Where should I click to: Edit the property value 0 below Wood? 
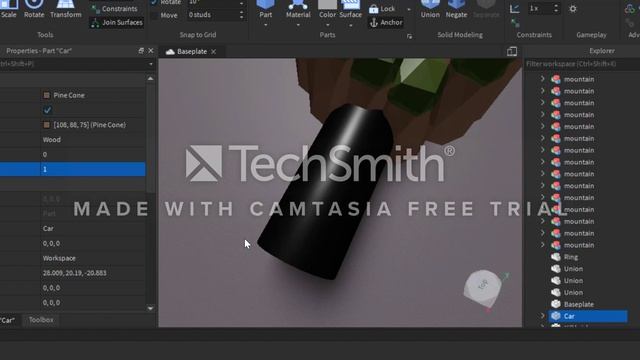point(93,154)
